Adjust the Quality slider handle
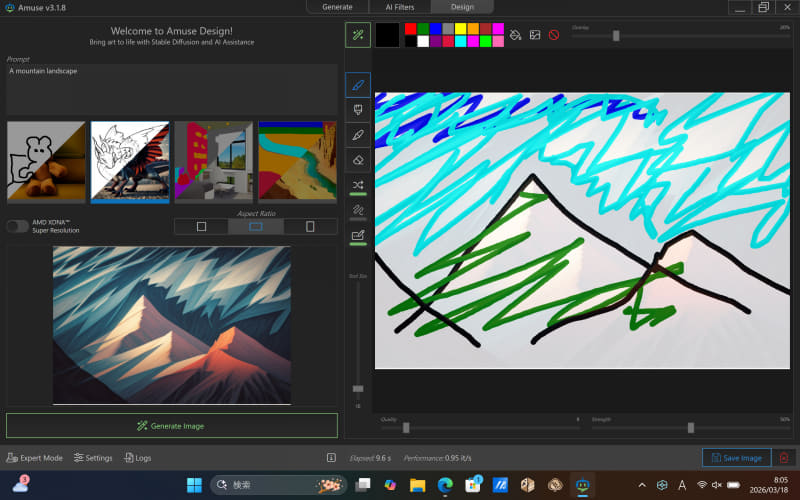Screen dimensions: 800x500 click(x=406, y=428)
